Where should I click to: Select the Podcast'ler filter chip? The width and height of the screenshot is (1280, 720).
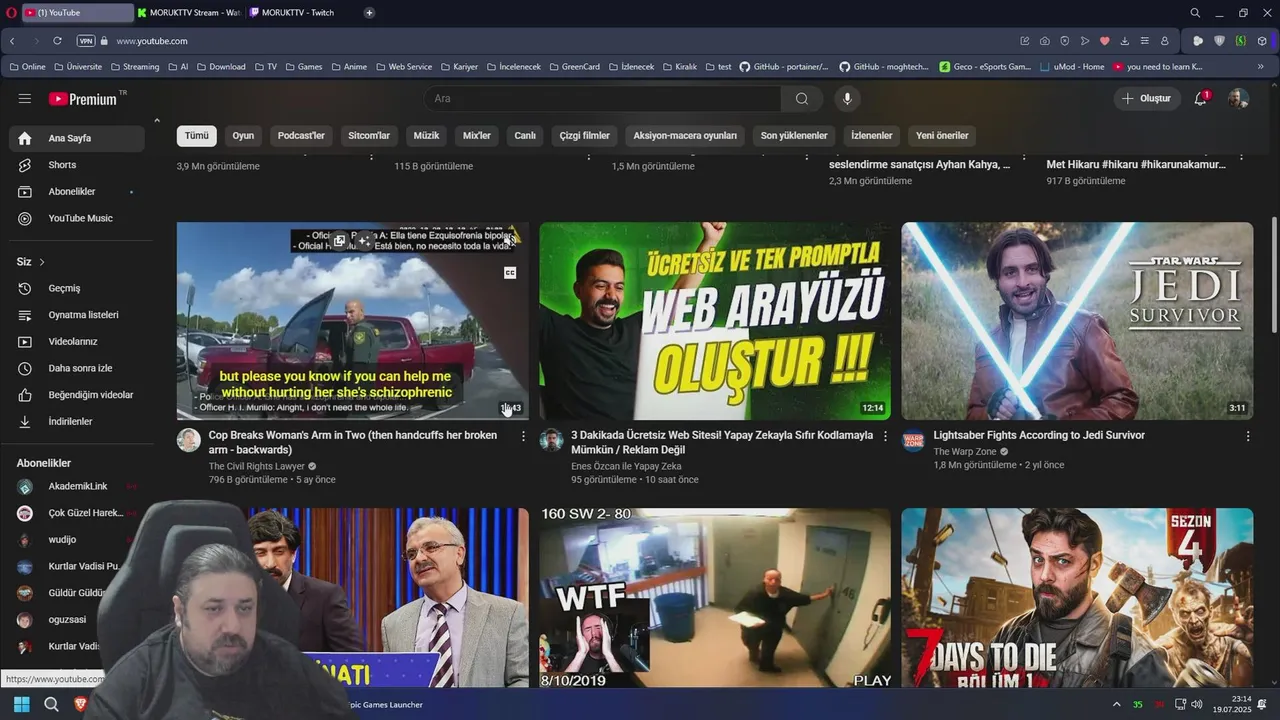pos(301,136)
